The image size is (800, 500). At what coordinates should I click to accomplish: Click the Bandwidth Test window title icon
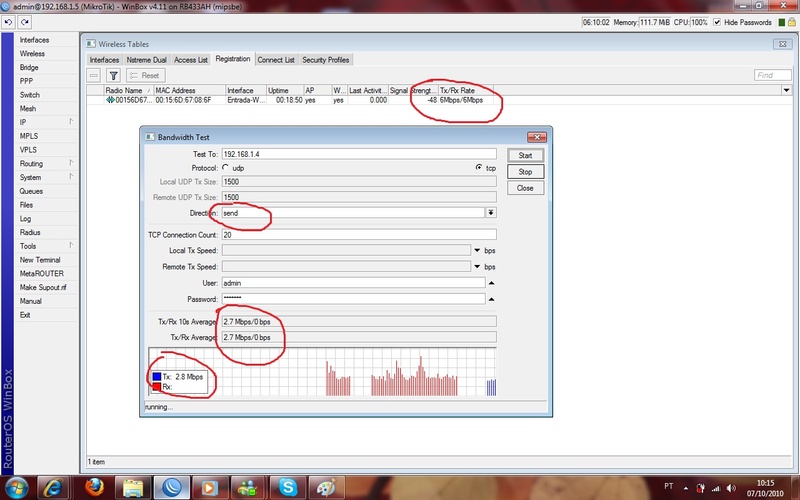tap(150, 137)
